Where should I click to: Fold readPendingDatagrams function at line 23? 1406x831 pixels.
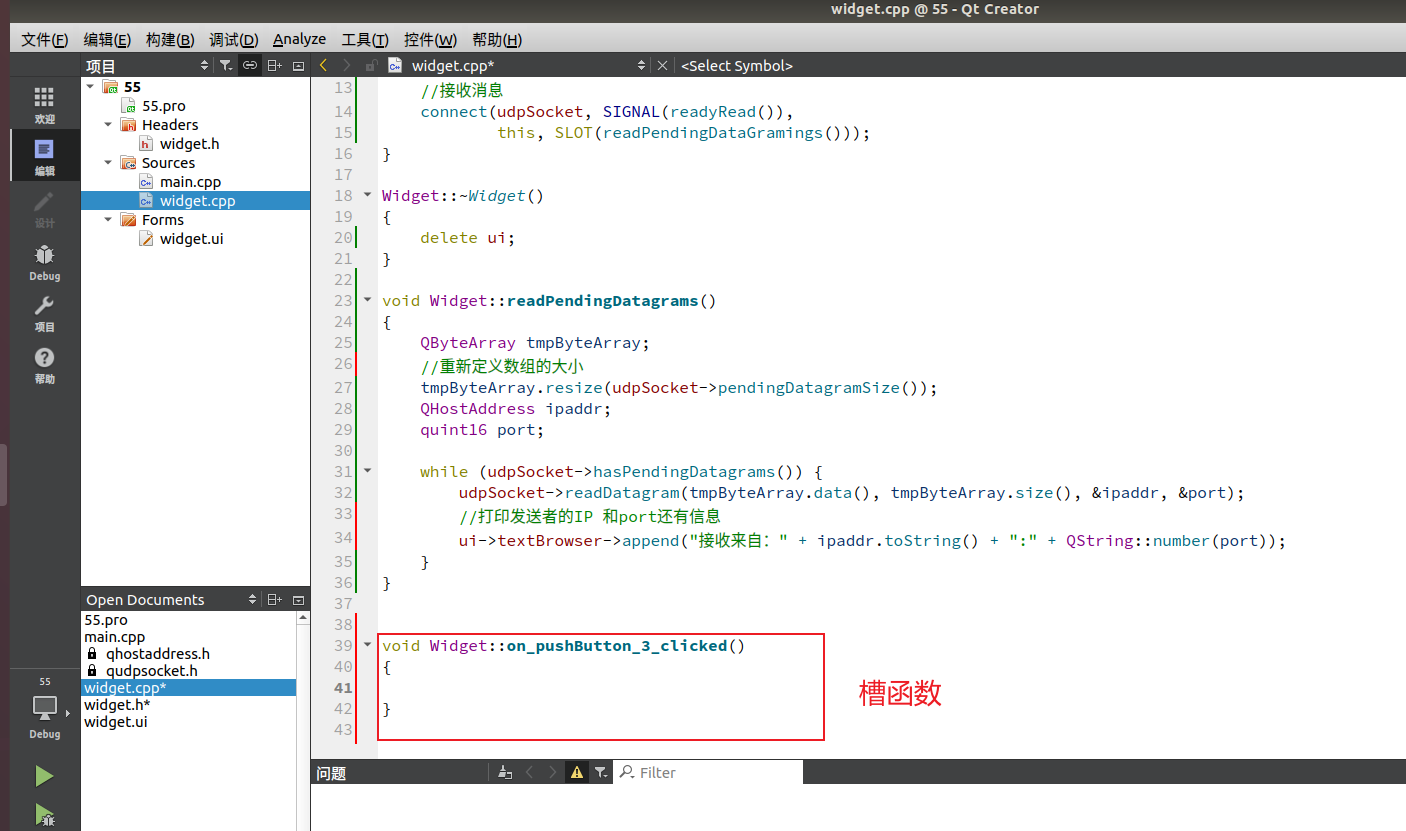click(367, 300)
